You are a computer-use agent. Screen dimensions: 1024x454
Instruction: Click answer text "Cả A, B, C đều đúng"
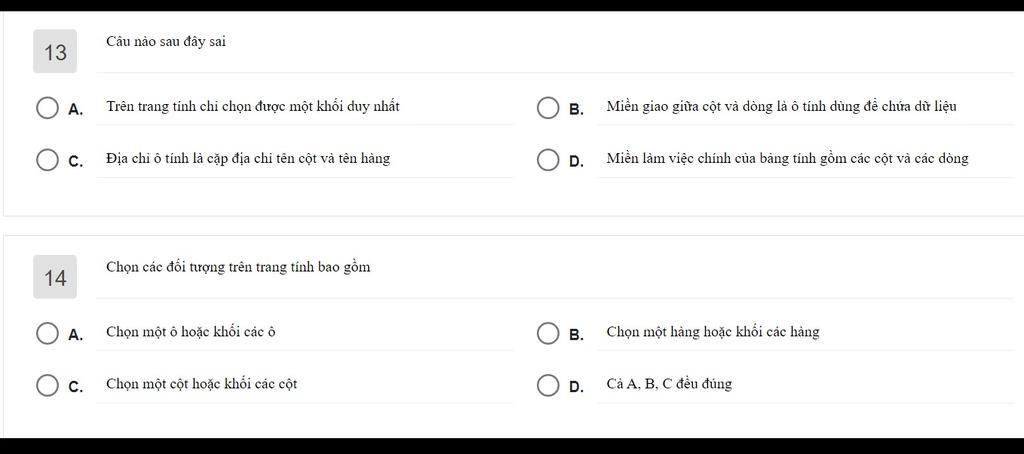pos(669,383)
